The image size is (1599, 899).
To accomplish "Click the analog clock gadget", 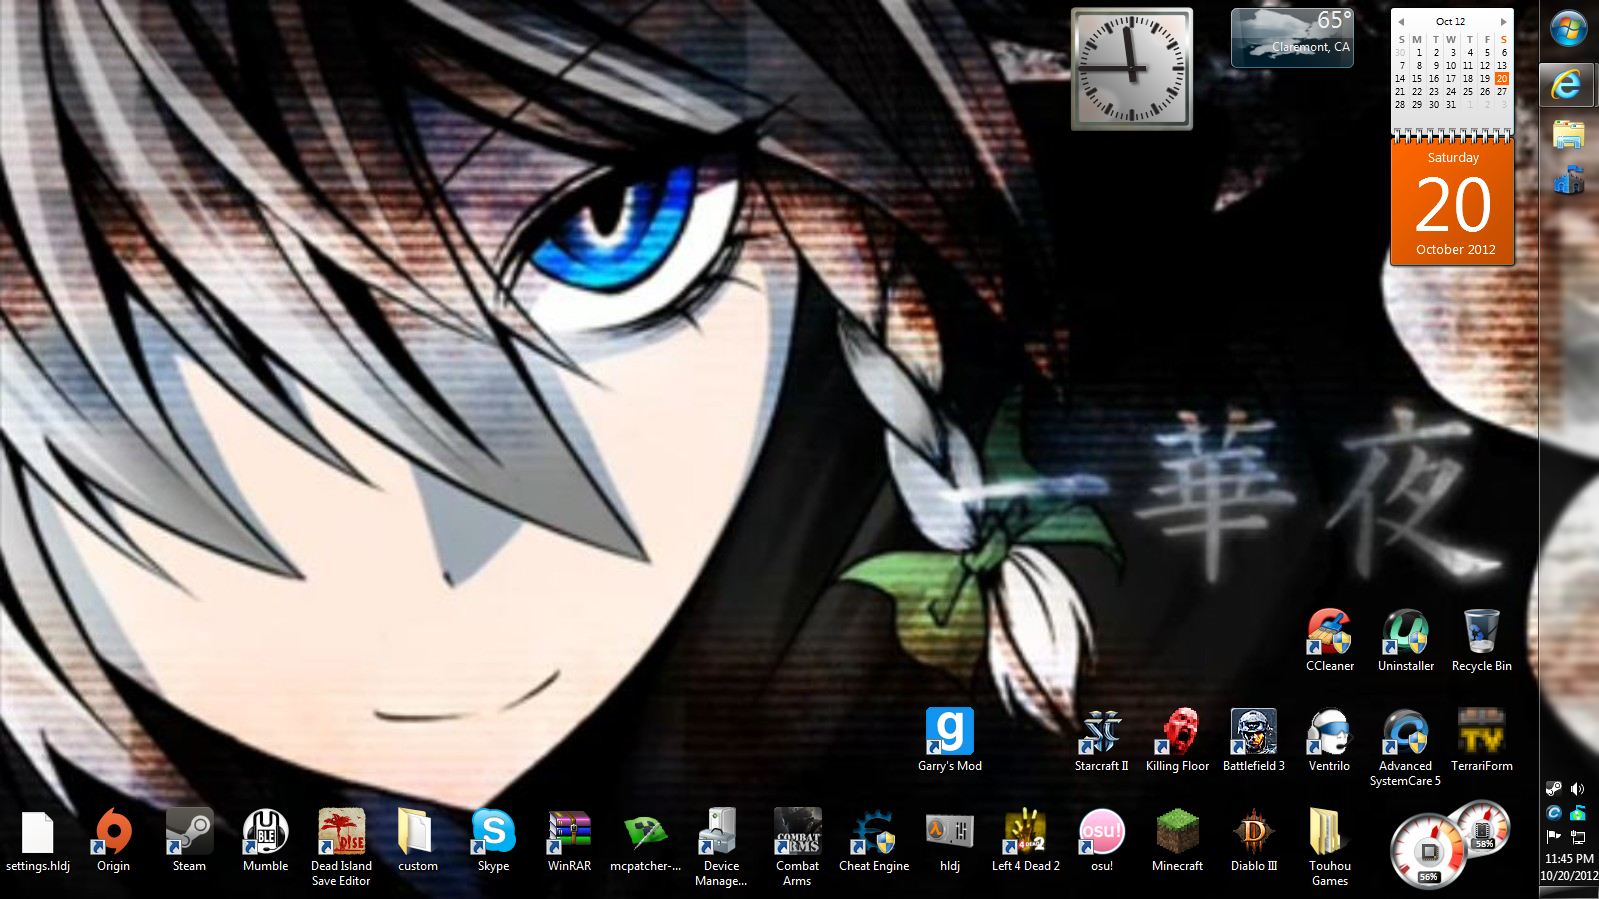I will pos(1132,69).
